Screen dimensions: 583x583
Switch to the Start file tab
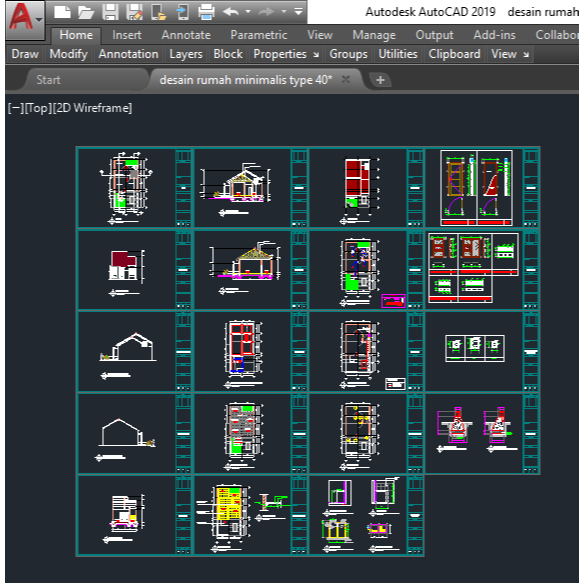pyautogui.click(x=48, y=80)
